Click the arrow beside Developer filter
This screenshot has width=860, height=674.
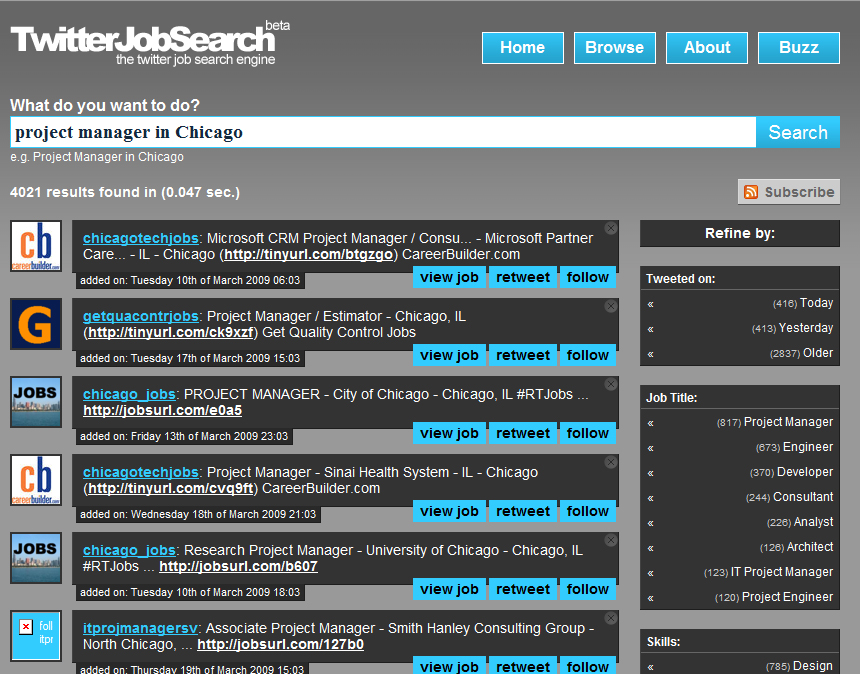[x=650, y=473]
